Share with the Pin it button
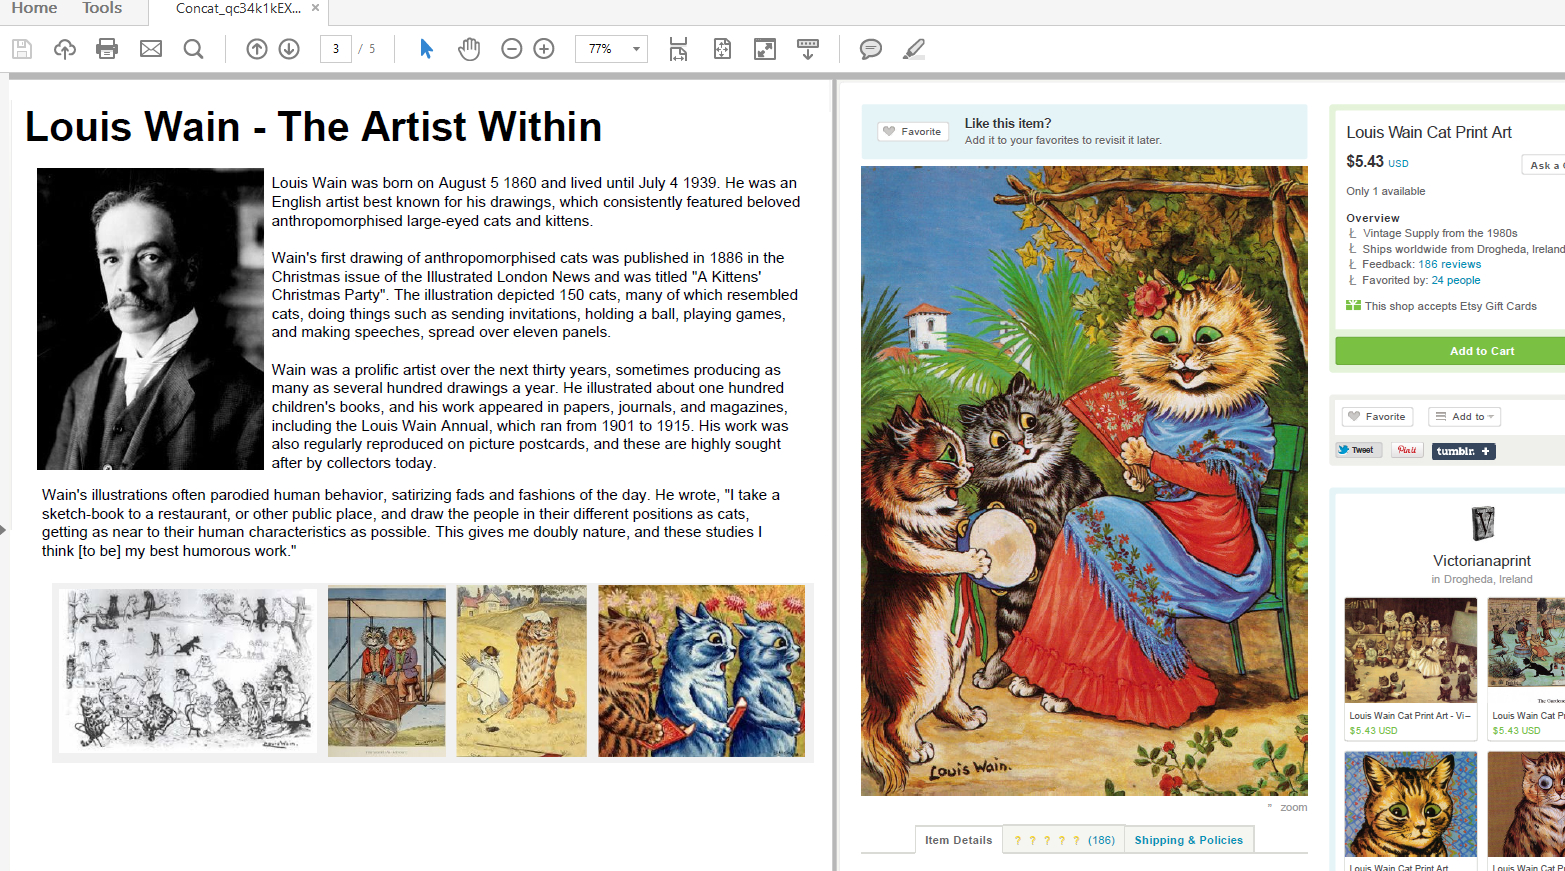Viewport: 1565px width, 871px height. [x=1407, y=450]
